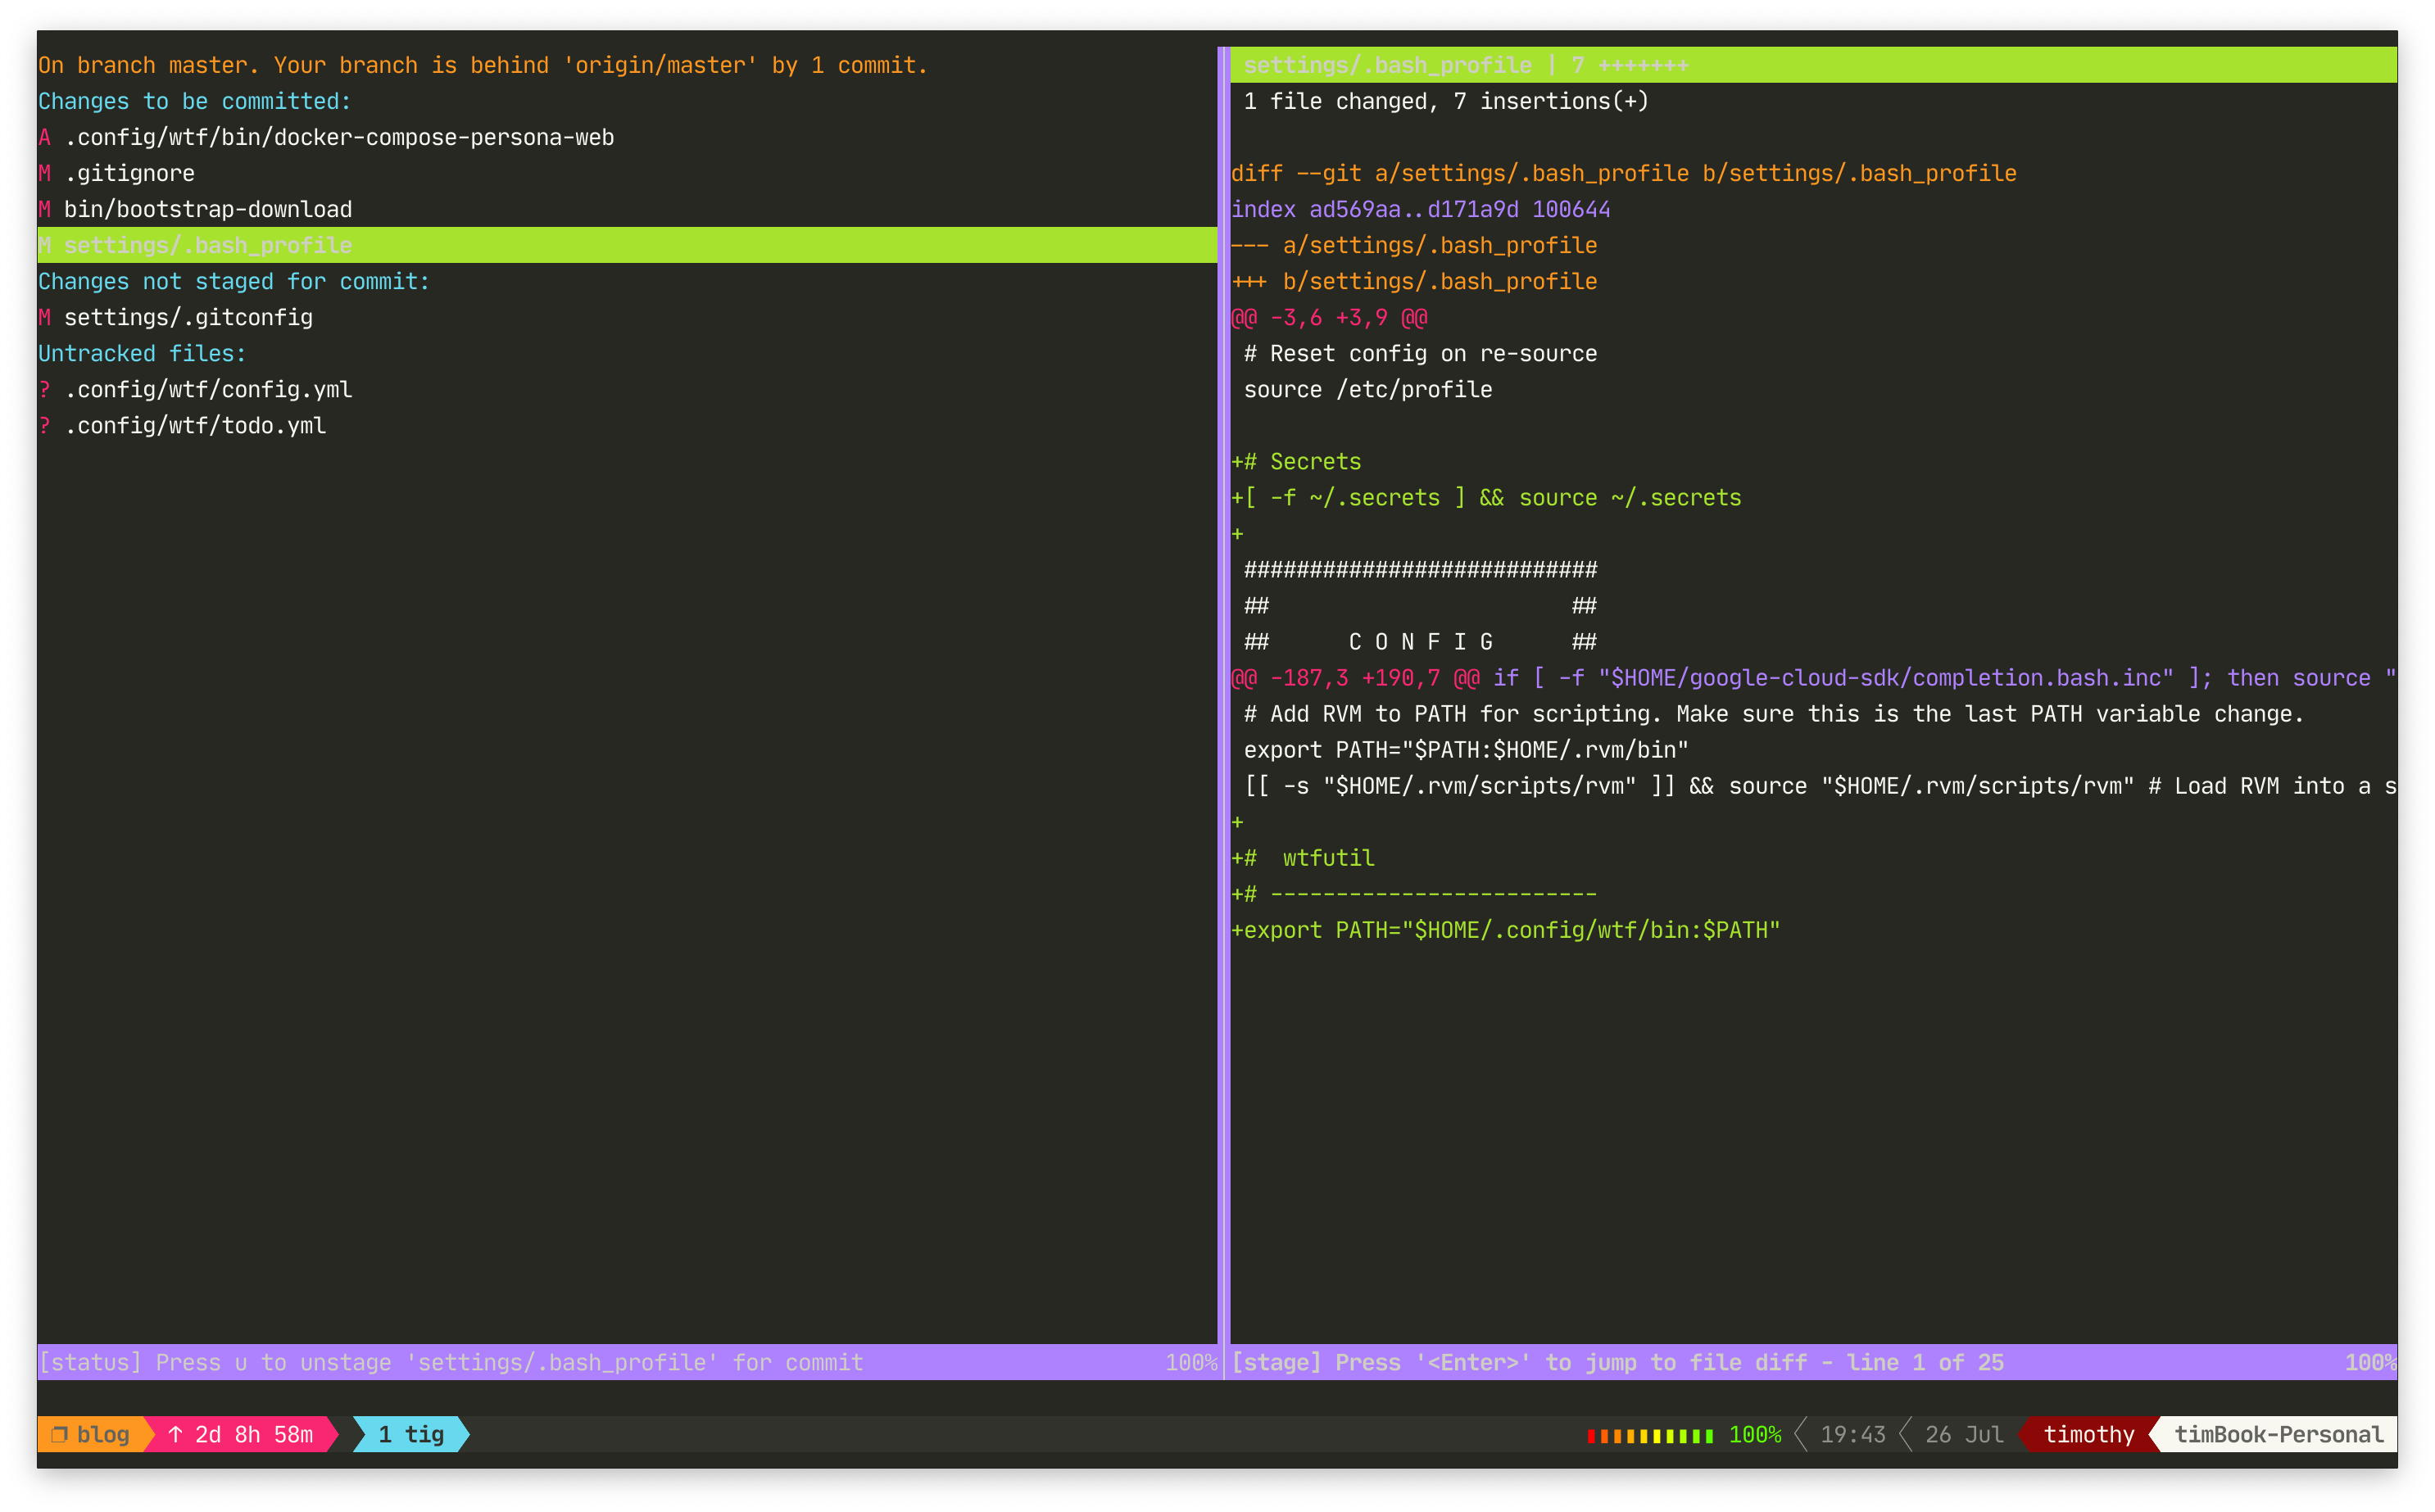The image size is (2435, 1512).
Task: Select highlighted settings/.bash_profile staged entry
Action: 208,245
